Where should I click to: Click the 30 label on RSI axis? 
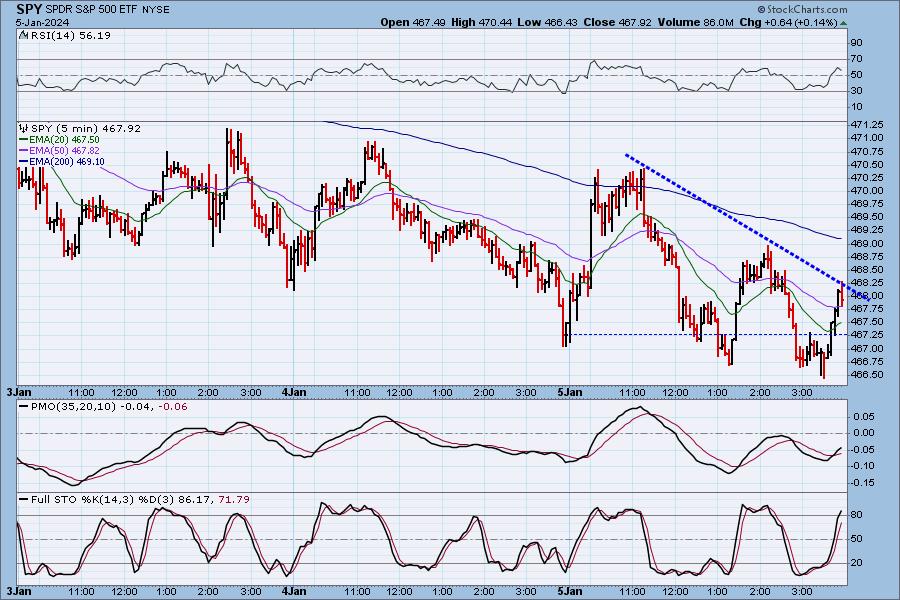(x=856, y=91)
